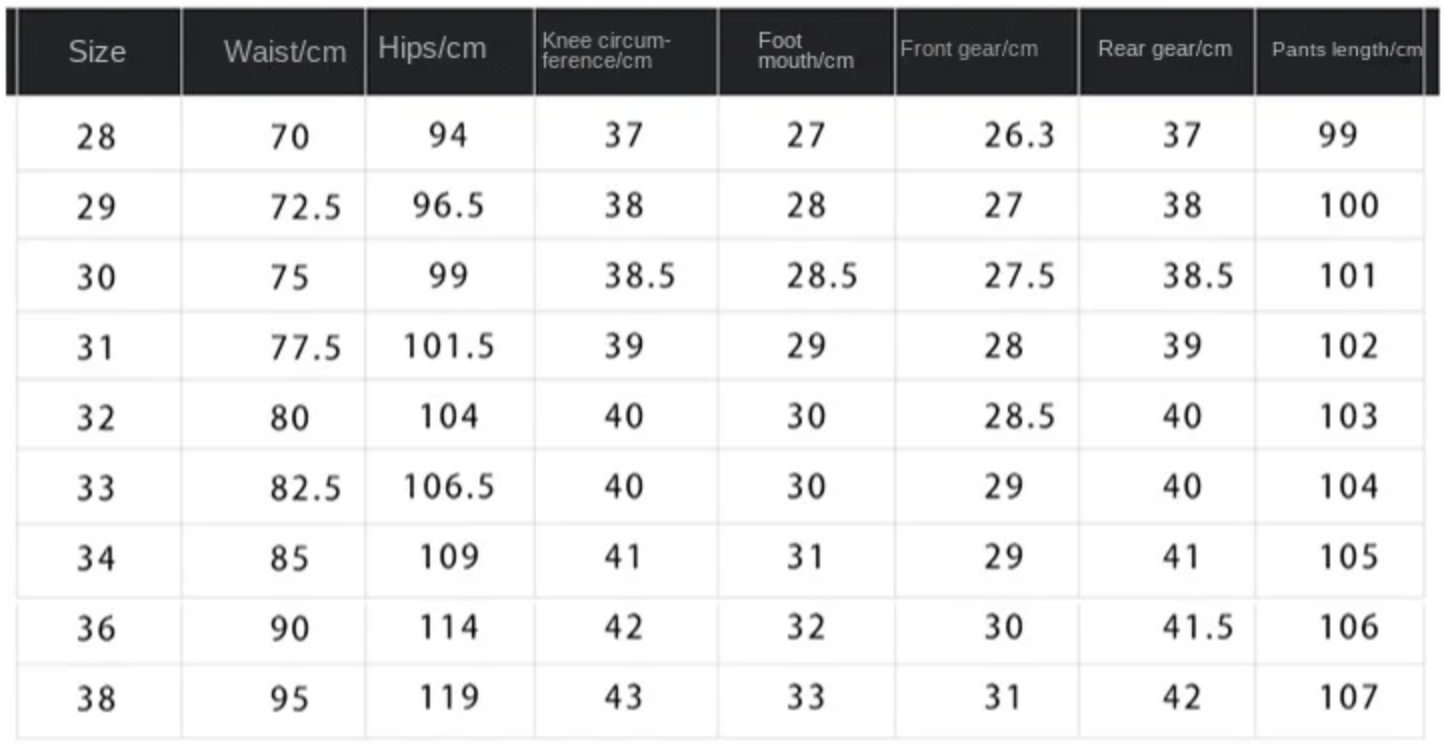Click the 96.5 hips value
The height and width of the screenshot is (748, 1444).
(448, 205)
